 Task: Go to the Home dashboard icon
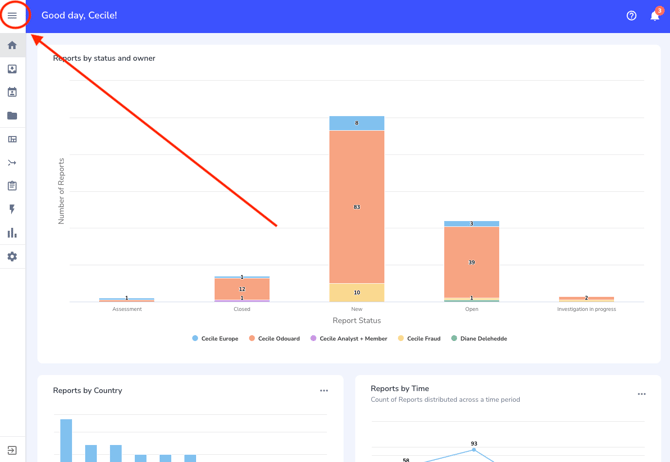coord(12,45)
